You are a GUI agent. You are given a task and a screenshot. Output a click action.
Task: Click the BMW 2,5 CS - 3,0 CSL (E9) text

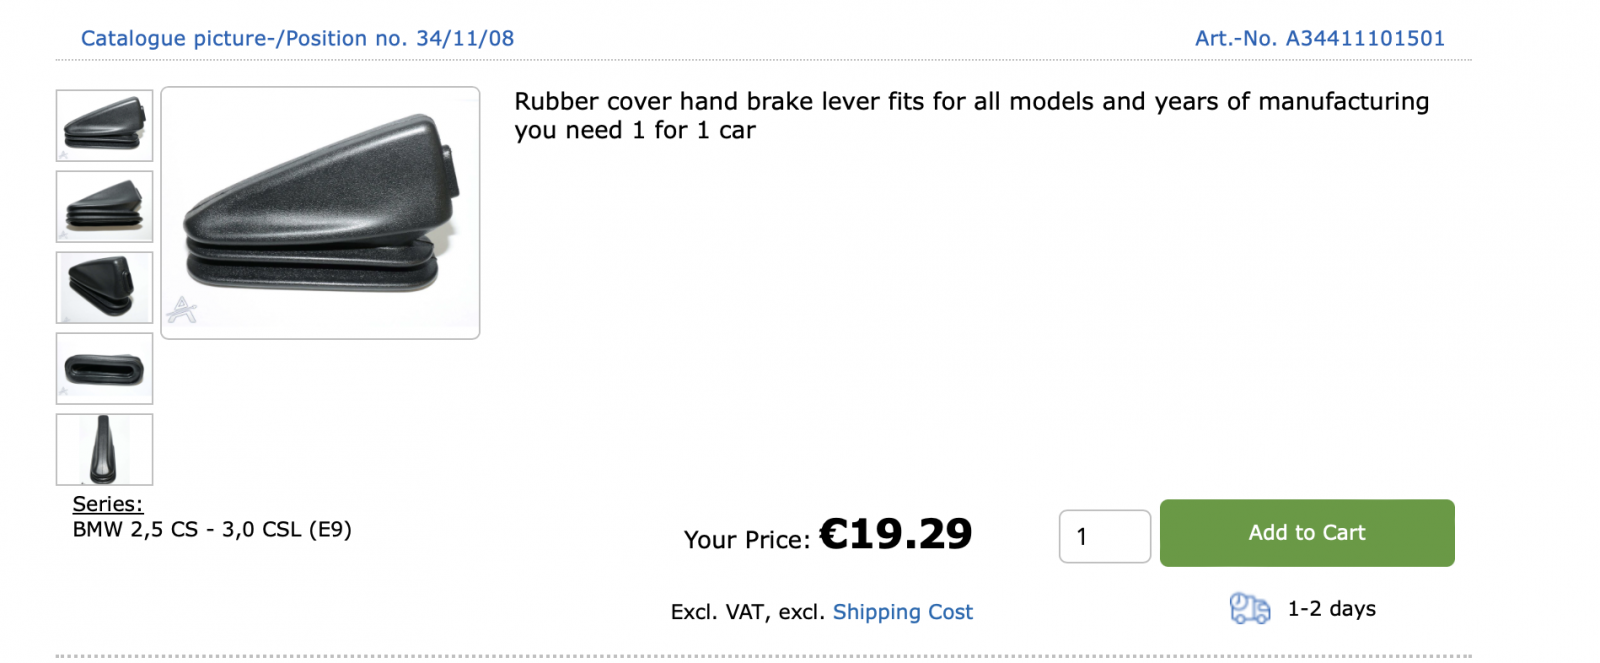point(212,529)
